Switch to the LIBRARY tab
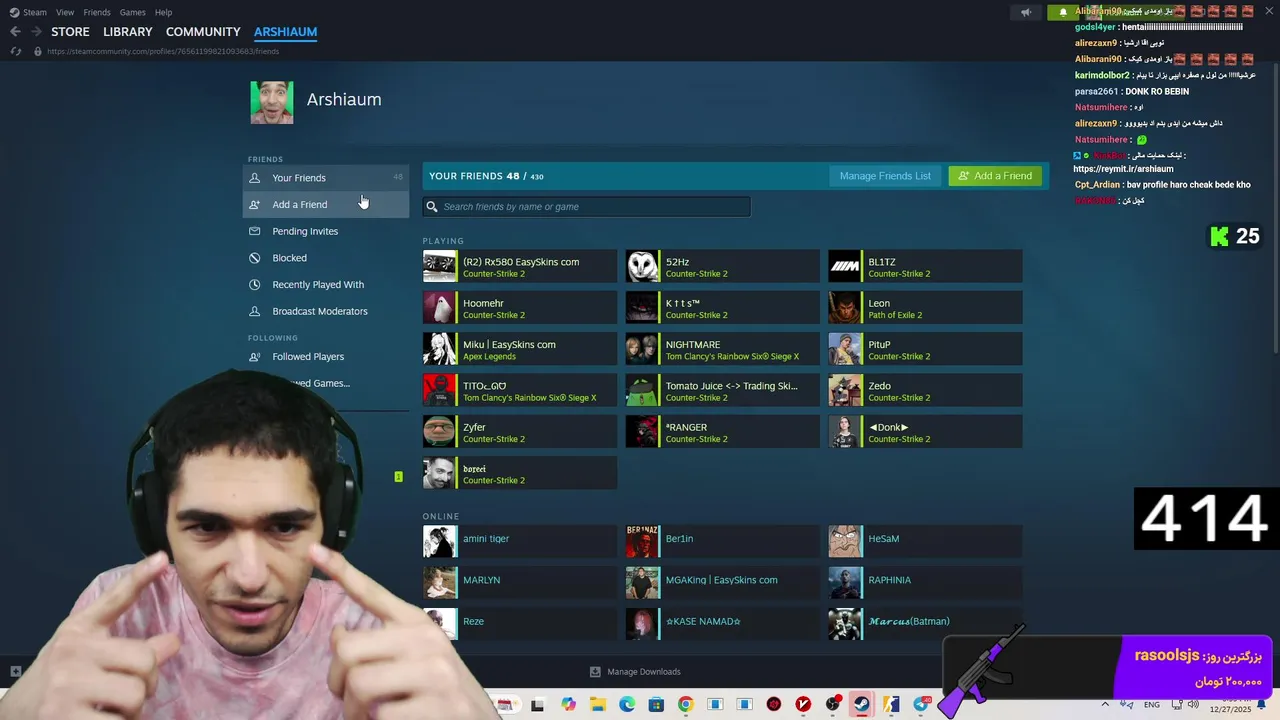This screenshot has height=720, width=1280. (128, 32)
